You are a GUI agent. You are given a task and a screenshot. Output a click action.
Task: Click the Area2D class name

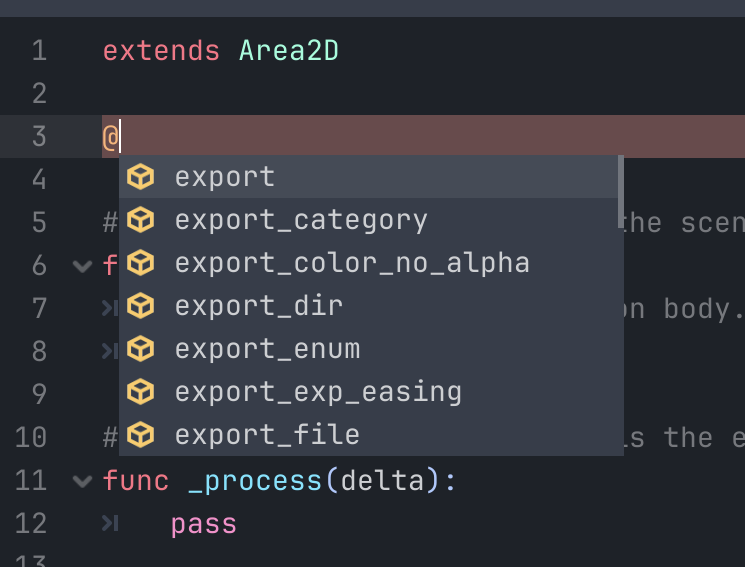pyautogui.click(x=289, y=50)
